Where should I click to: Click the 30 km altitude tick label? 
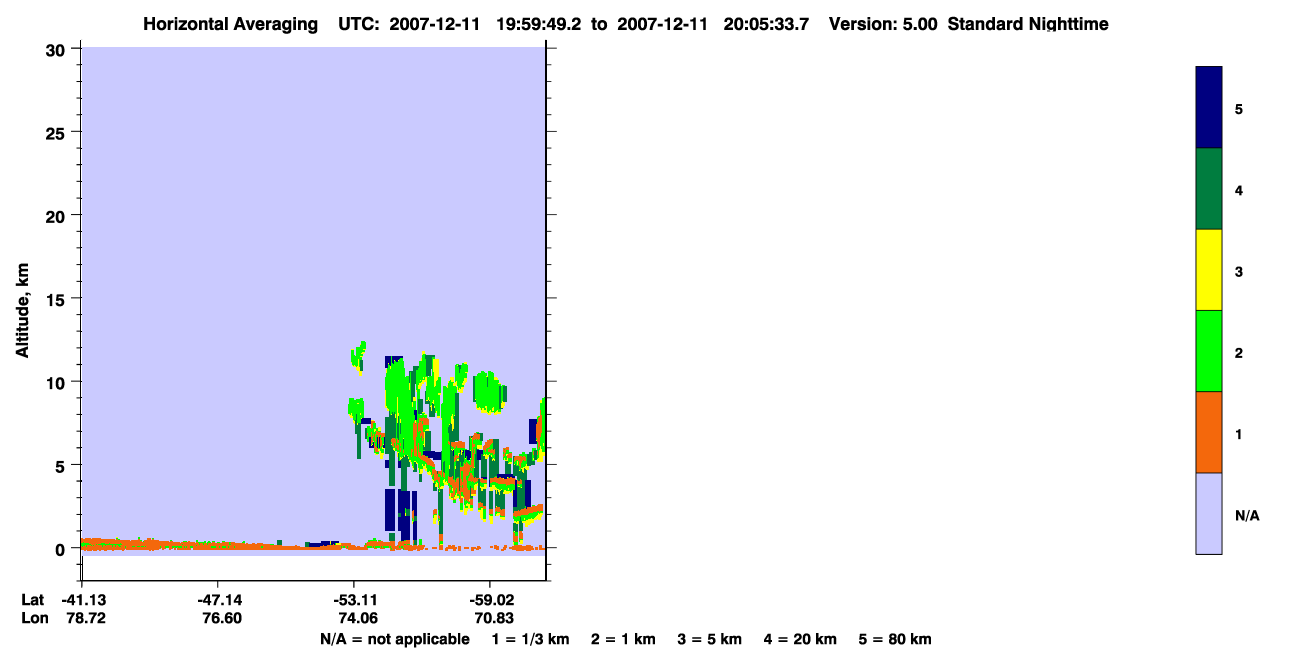tap(58, 49)
